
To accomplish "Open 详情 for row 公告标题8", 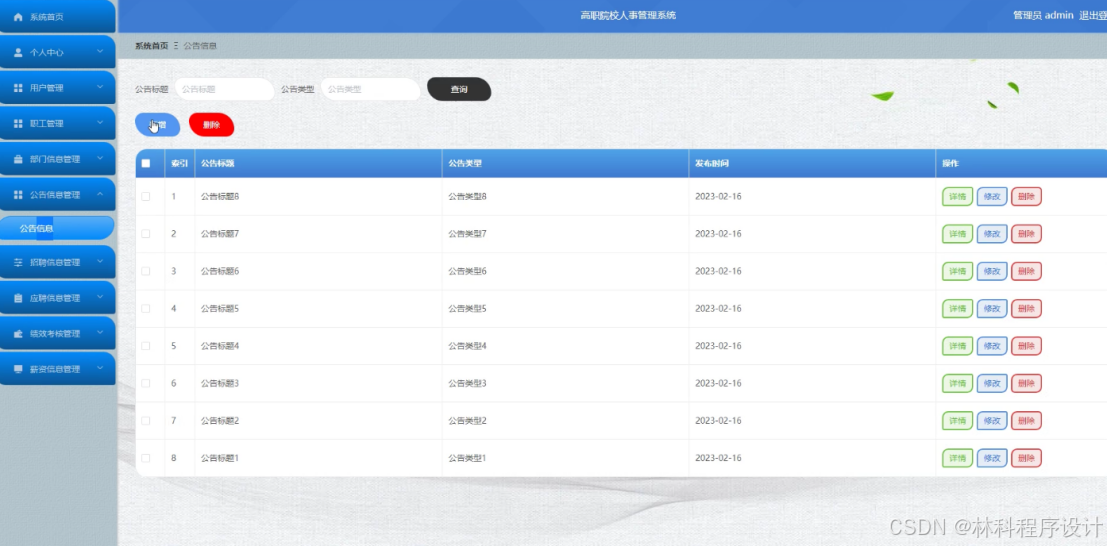I will (x=957, y=197).
